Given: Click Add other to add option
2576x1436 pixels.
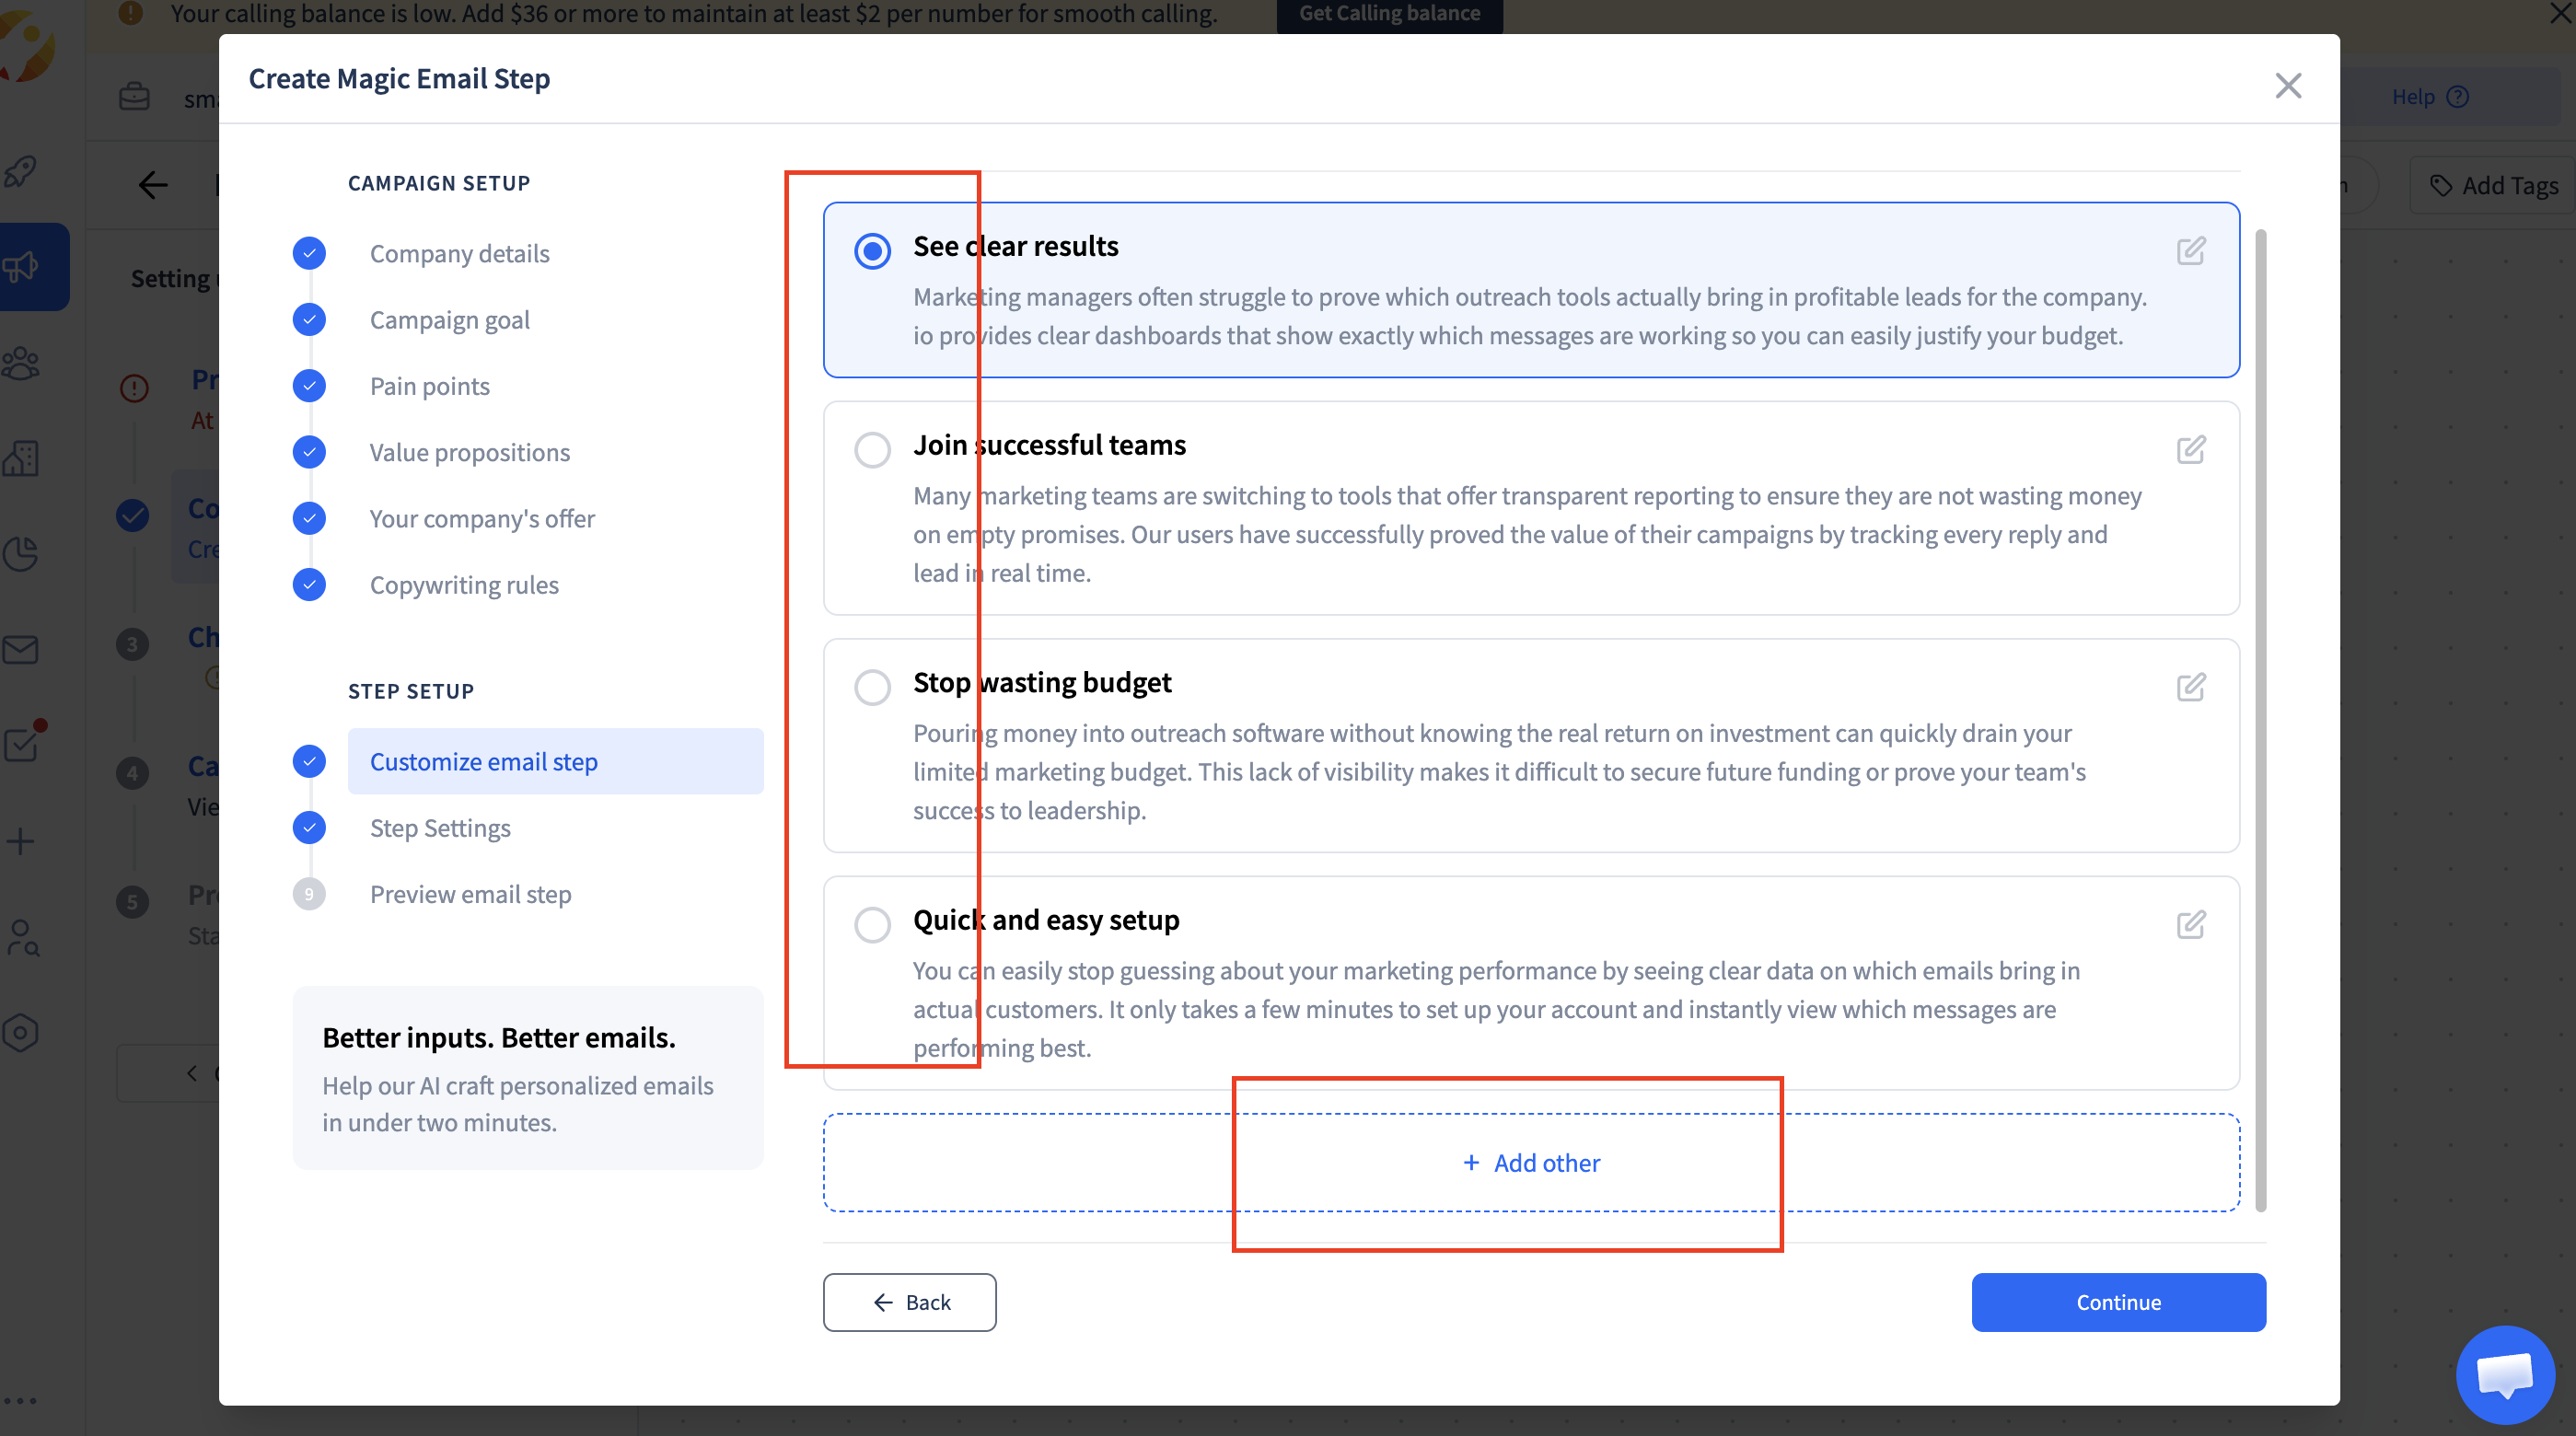Looking at the screenshot, I should tap(1531, 1163).
